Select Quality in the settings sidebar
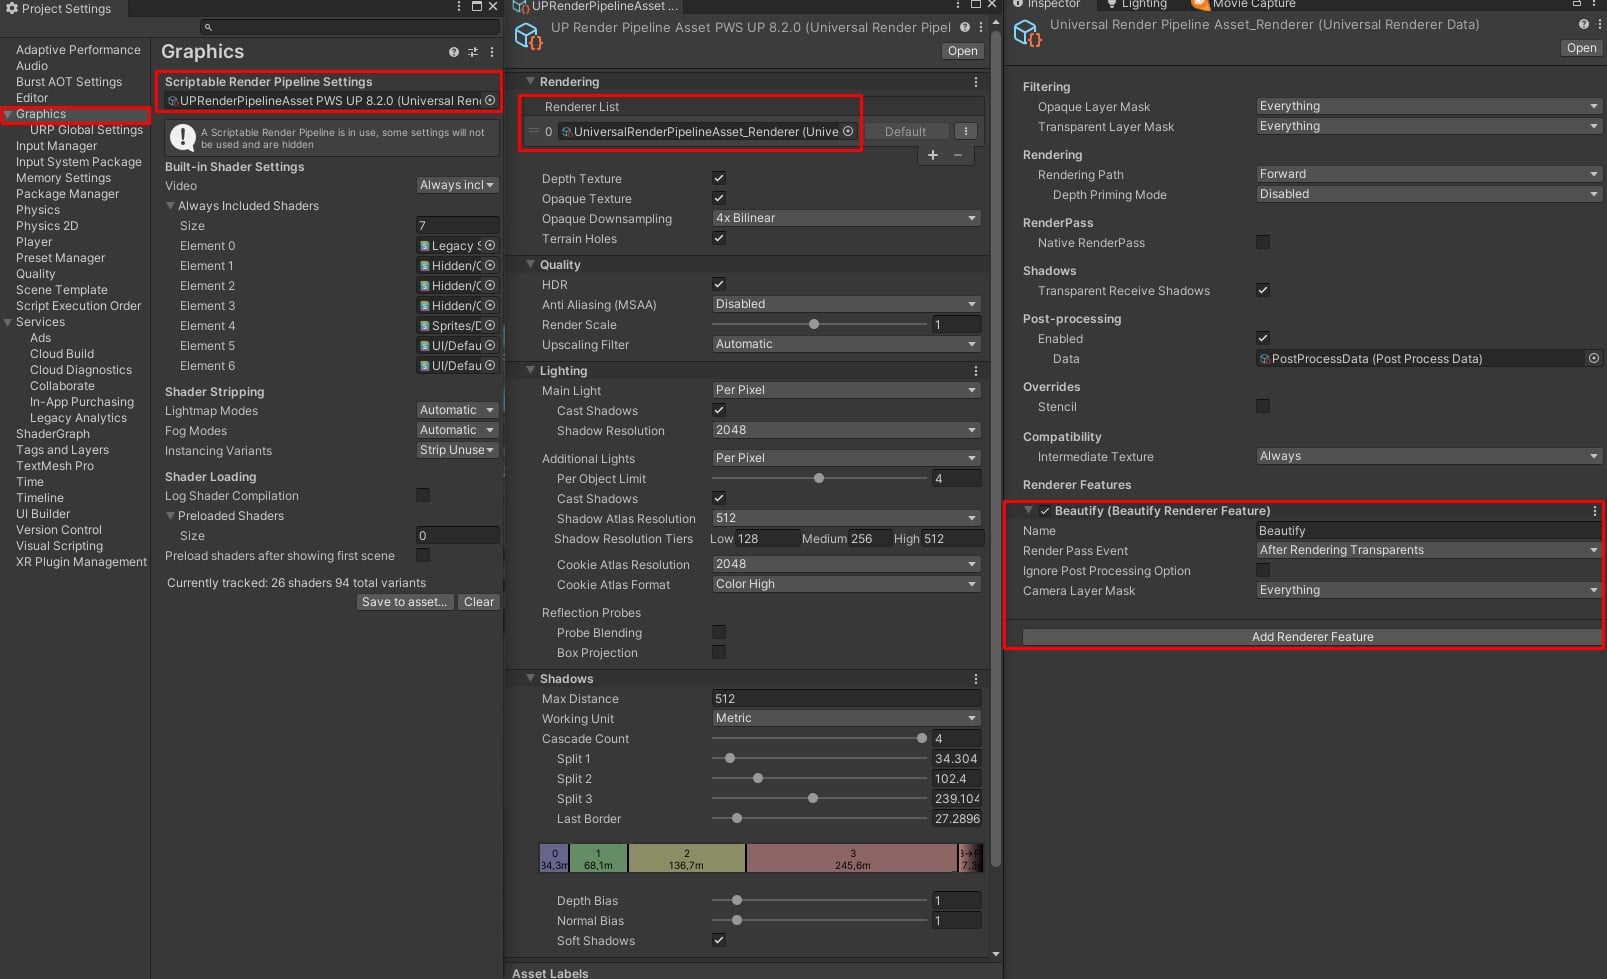 pyautogui.click(x=36, y=274)
